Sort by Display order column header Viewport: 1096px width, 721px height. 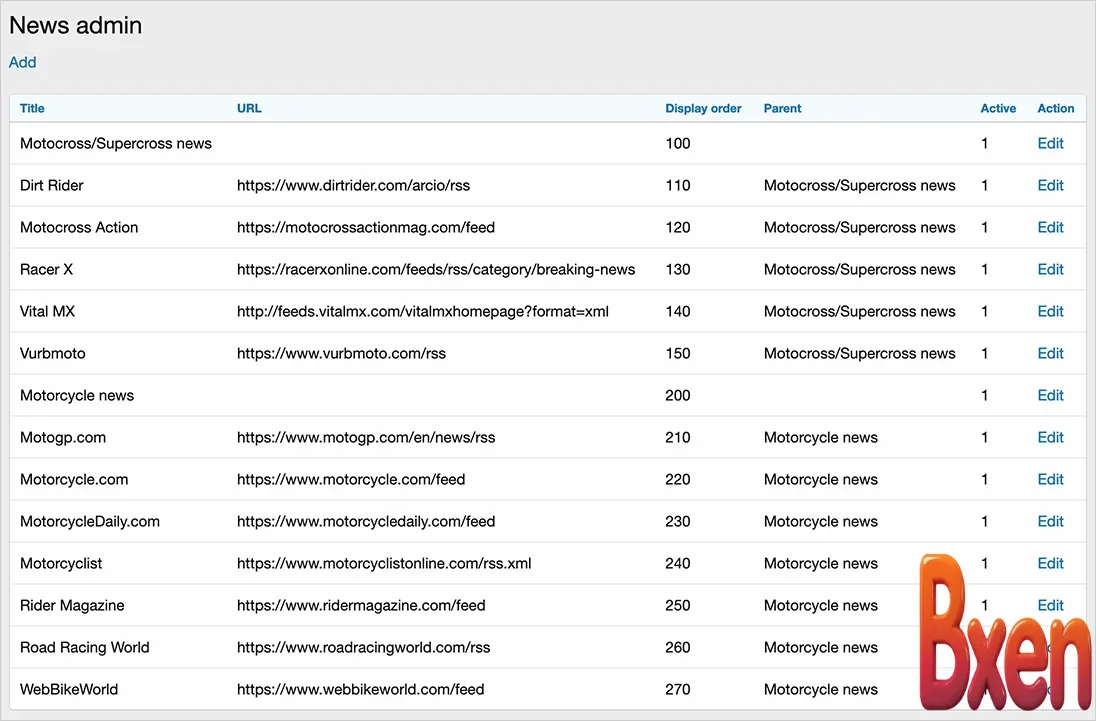point(703,108)
